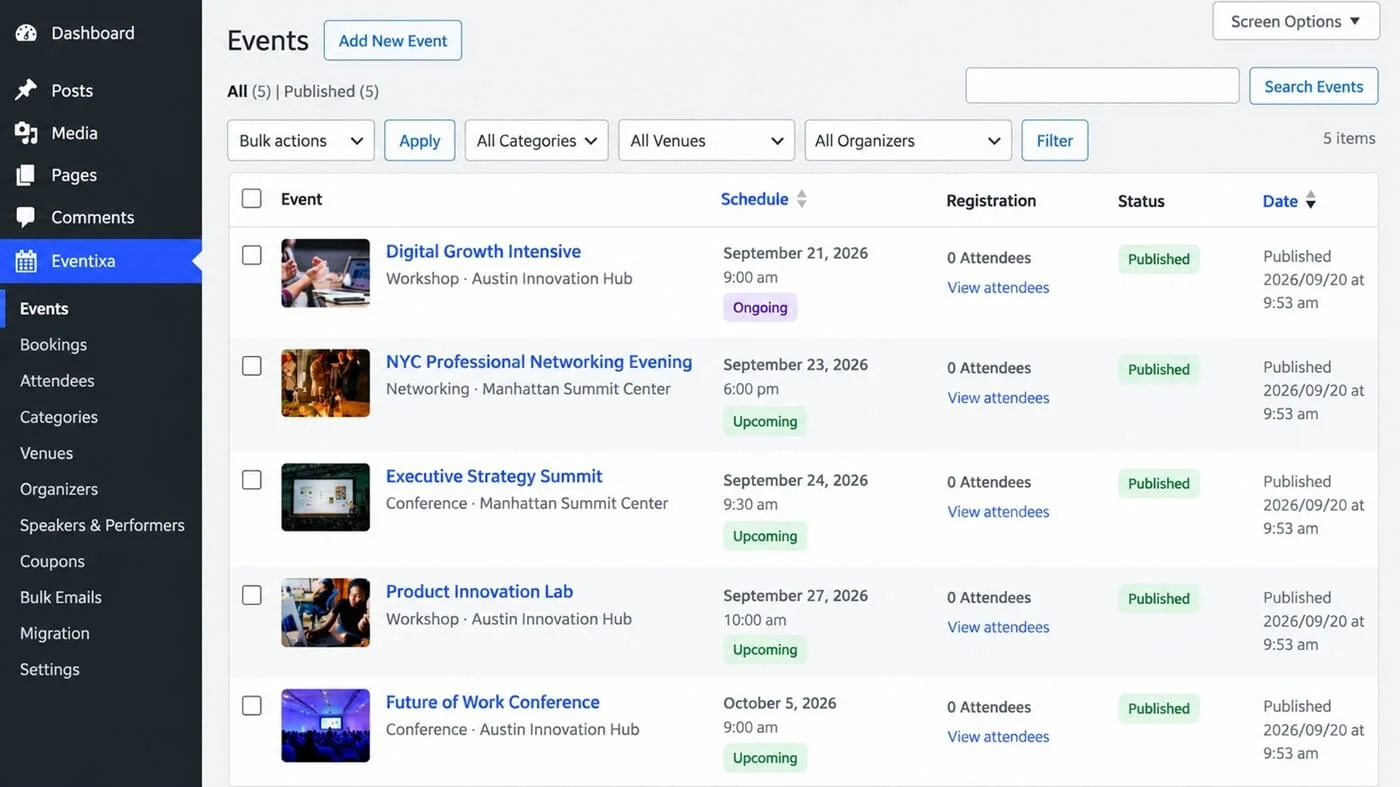Click the Filter button
This screenshot has width=1400, height=787.
pos(1055,141)
